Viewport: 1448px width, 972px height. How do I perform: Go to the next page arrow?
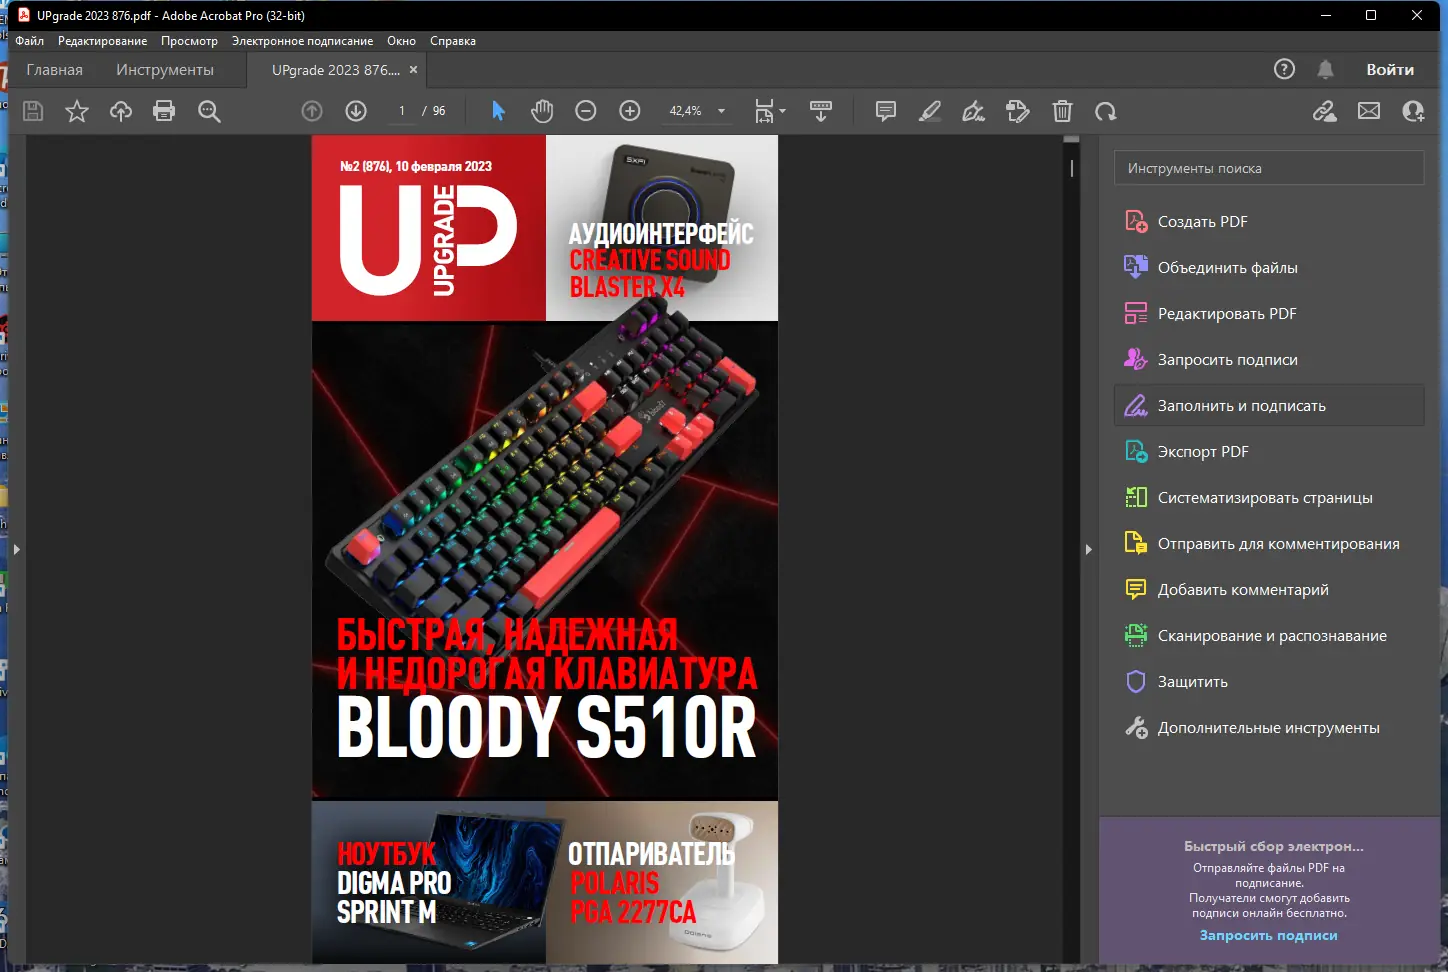click(356, 111)
